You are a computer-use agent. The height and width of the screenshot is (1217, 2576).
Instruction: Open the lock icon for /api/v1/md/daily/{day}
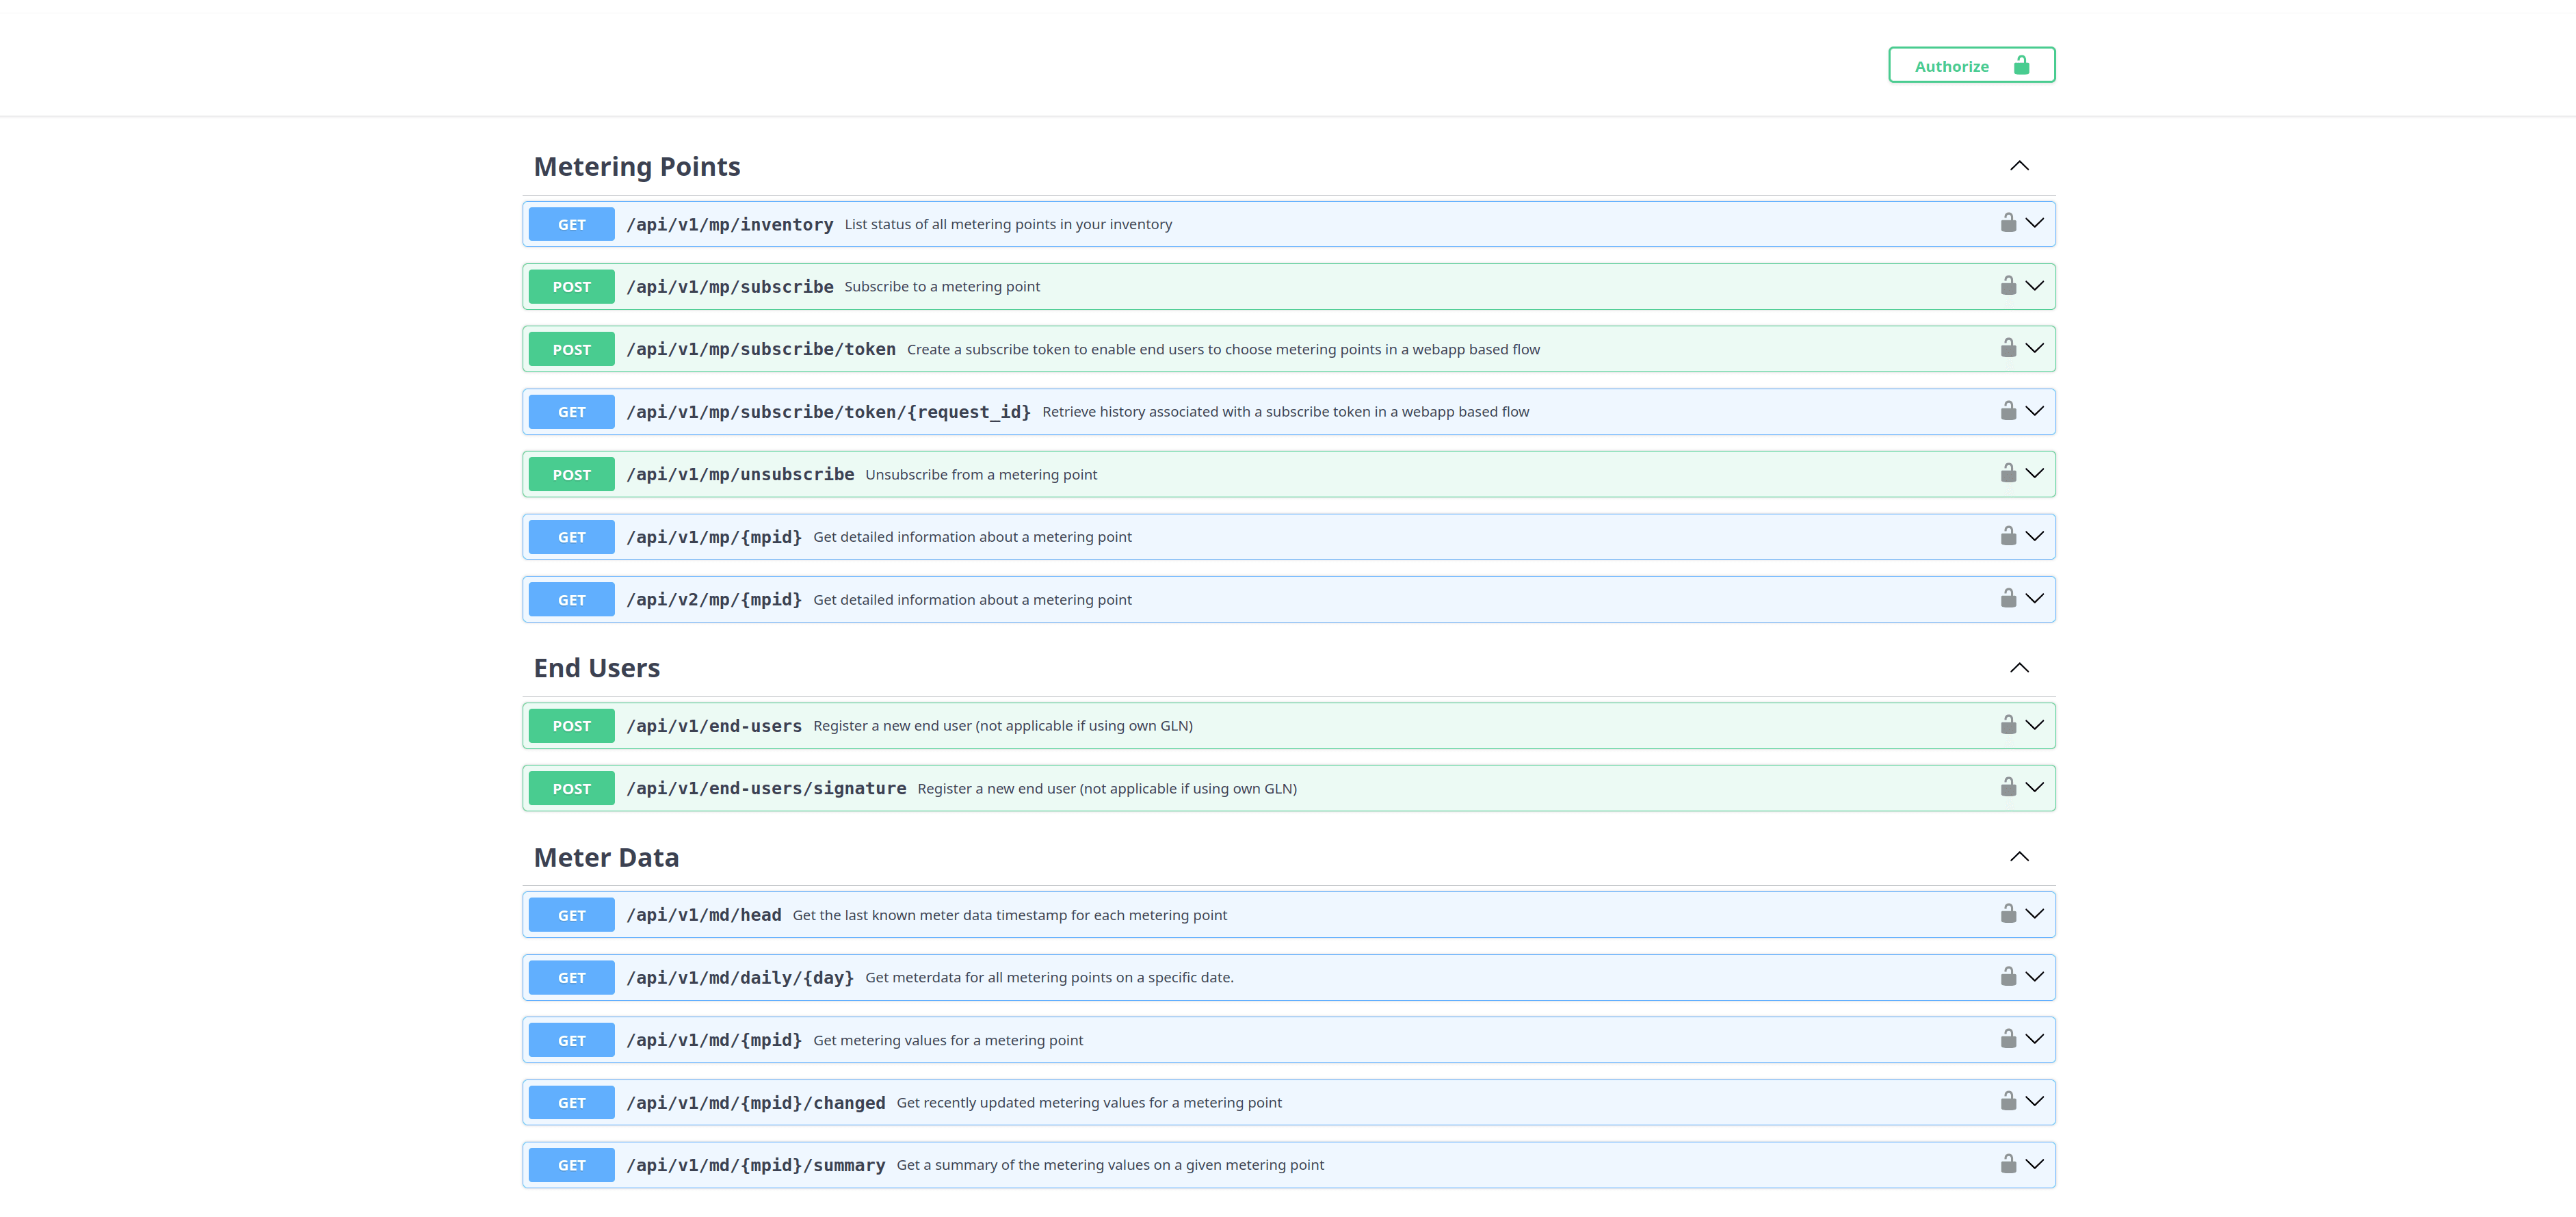click(2007, 977)
